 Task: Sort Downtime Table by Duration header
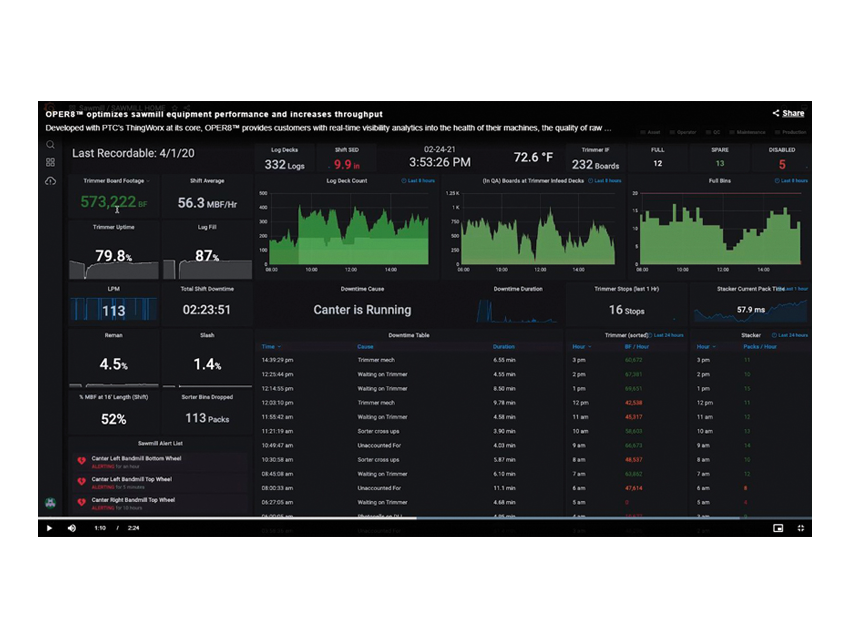(x=504, y=346)
